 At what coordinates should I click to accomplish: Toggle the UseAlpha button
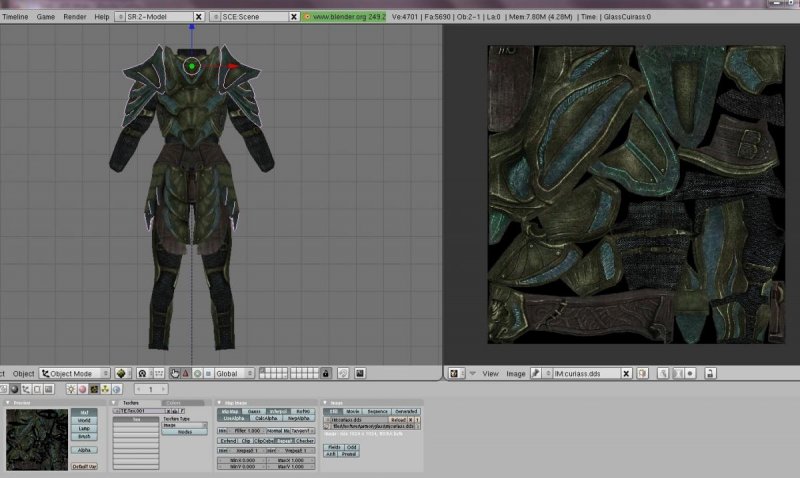pyautogui.click(x=234, y=418)
